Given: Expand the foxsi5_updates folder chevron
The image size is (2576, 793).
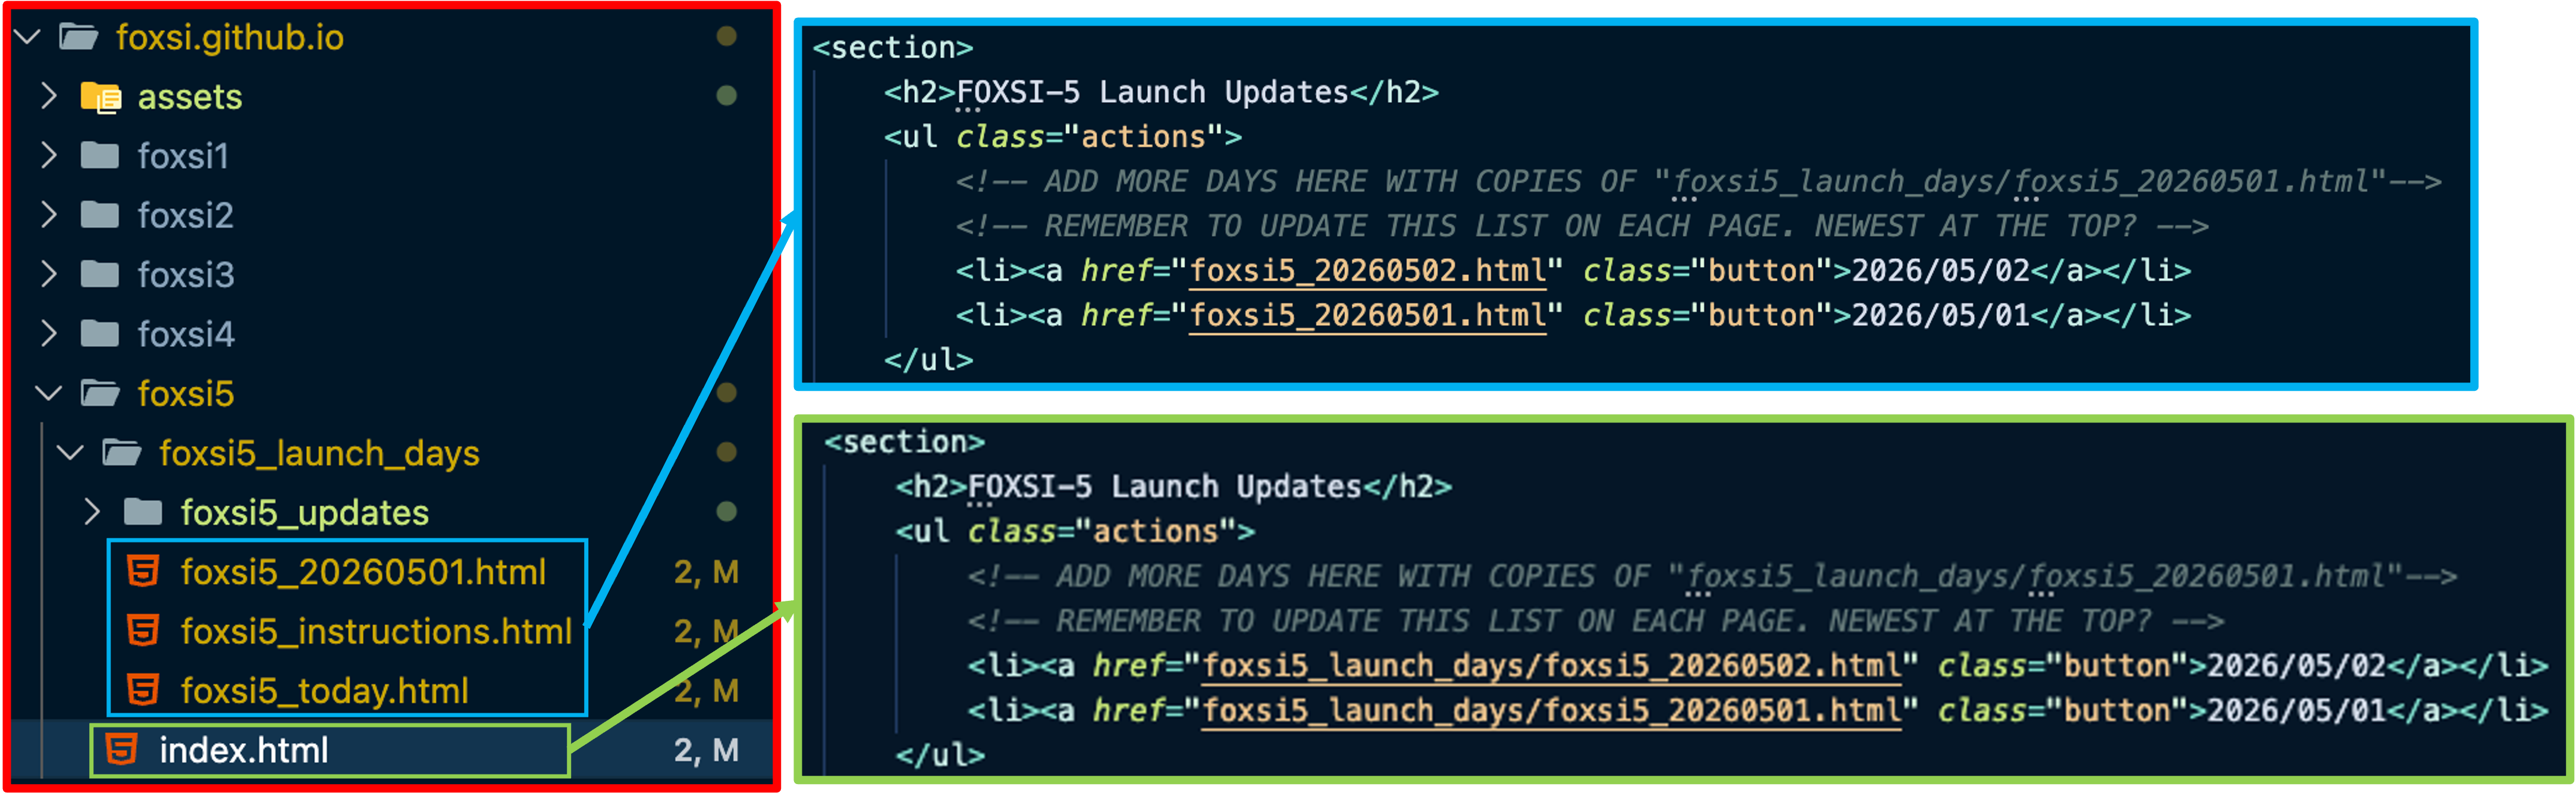Looking at the screenshot, I should [x=92, y=512].
